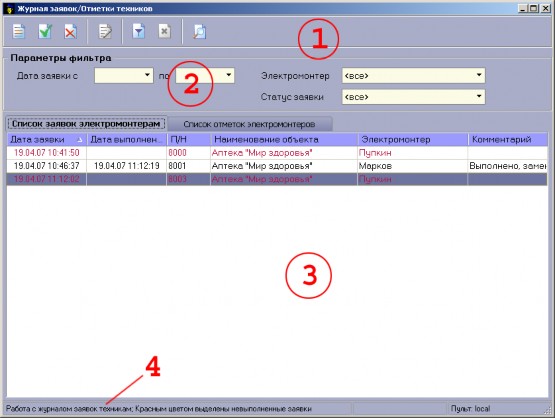The image size is (555, 418).
Task: Sort by 'Дата заявки' column header
Action: point(46,139)
